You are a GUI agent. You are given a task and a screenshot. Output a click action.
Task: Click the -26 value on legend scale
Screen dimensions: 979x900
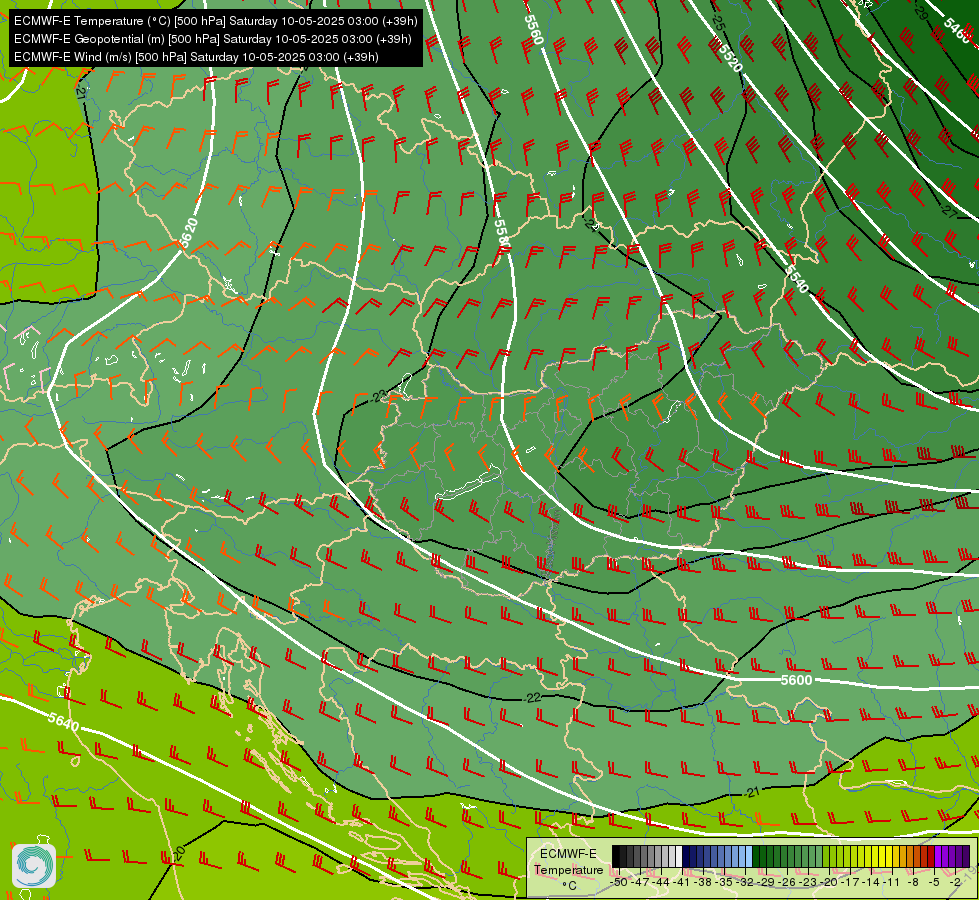(787, 883)
